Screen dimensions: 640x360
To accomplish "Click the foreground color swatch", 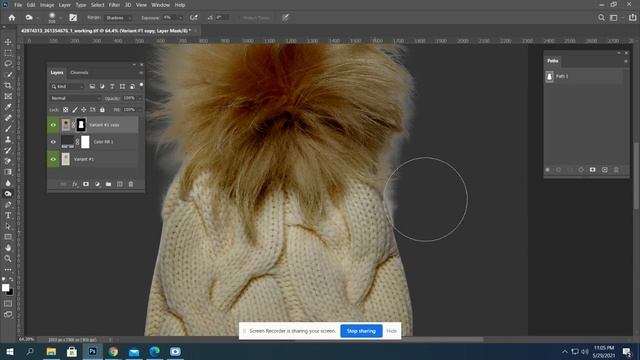I will 5,287.
